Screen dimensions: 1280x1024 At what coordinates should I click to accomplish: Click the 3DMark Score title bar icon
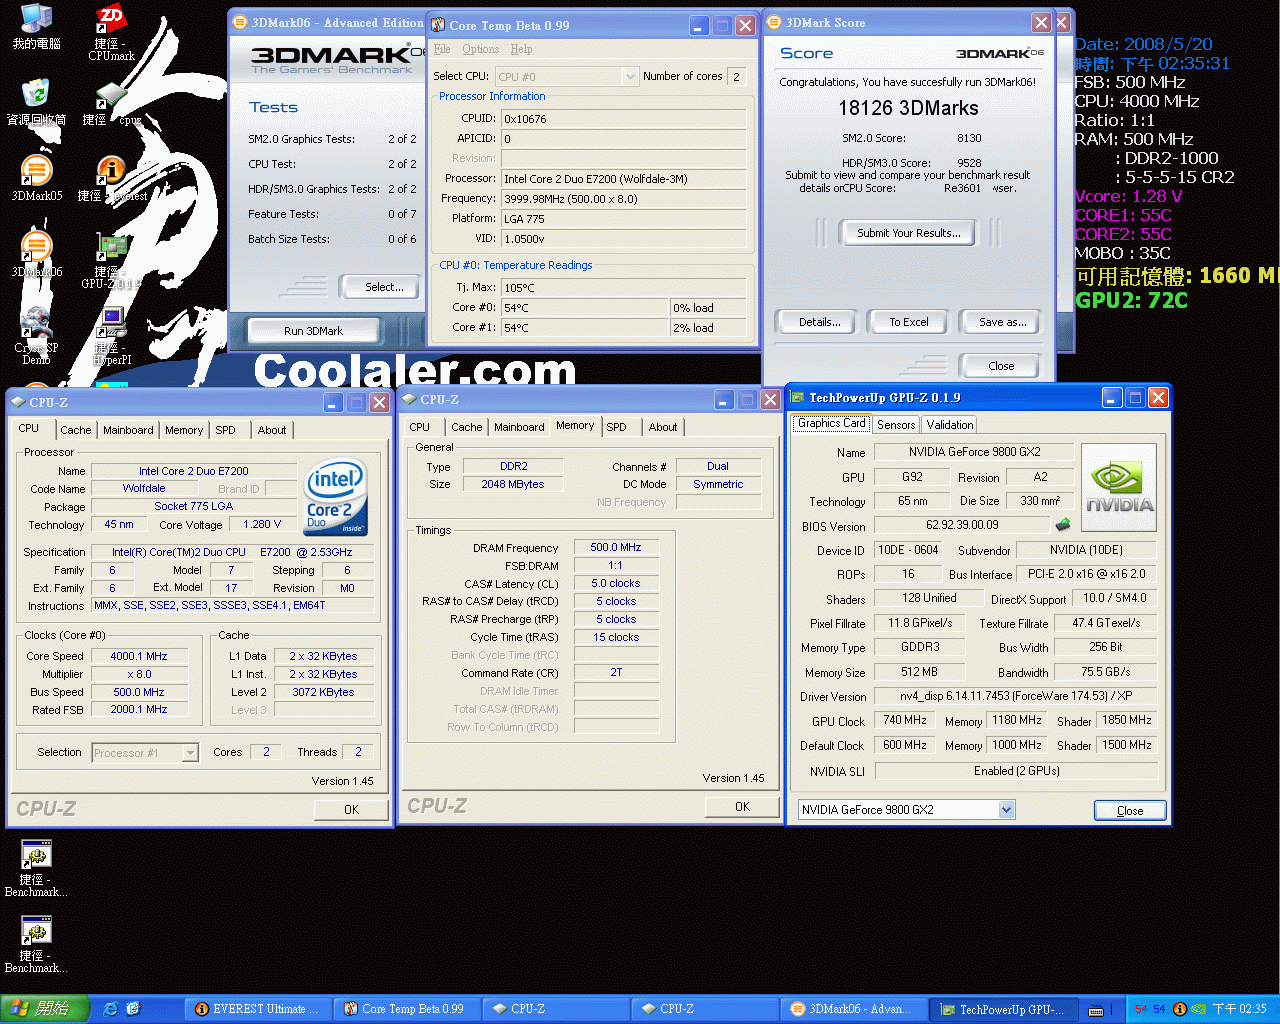tap(773, 22)
